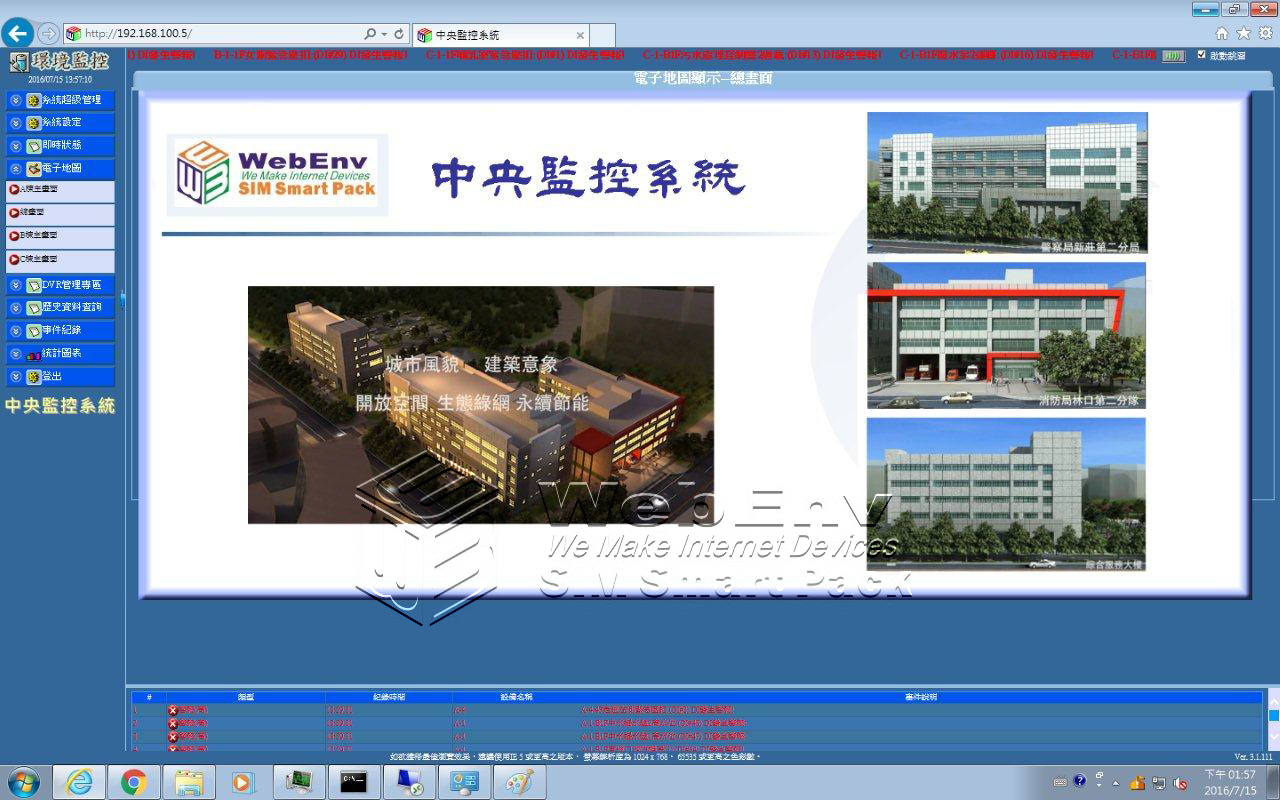This screenshot has height=800, width=1280.
Task: Click the WebEnv SIM Smart Pack logo
Action: pyautogui.click(x=277, y=174)
